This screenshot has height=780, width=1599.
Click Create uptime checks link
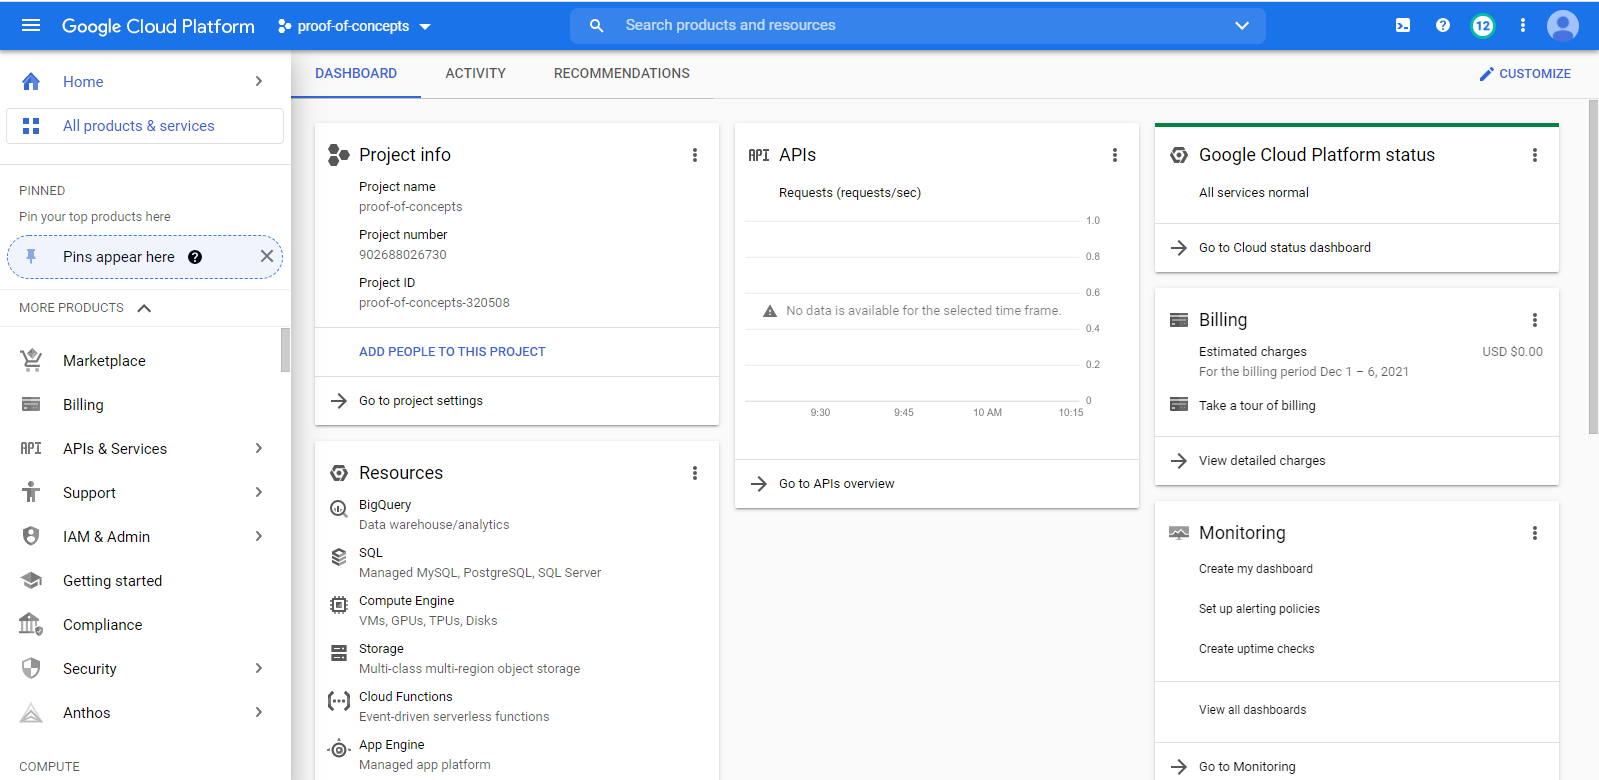1257,649
